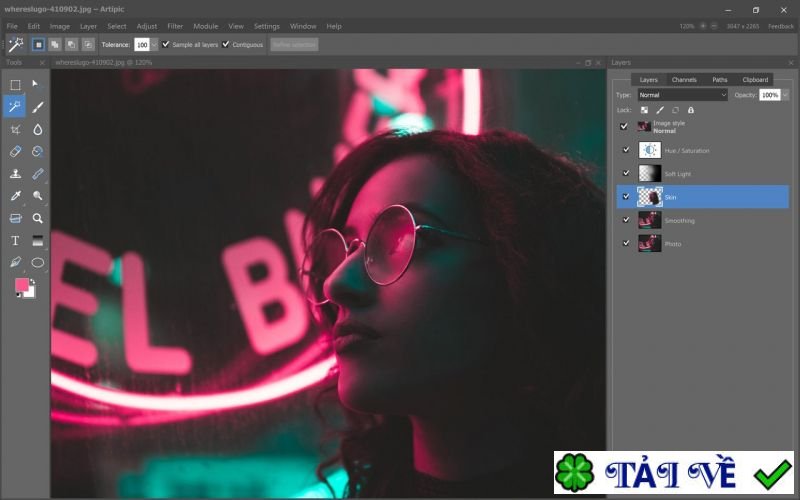This screenshot has height=500, width=800.
Task: Select the Crop tool
Action: pos(15,129)
